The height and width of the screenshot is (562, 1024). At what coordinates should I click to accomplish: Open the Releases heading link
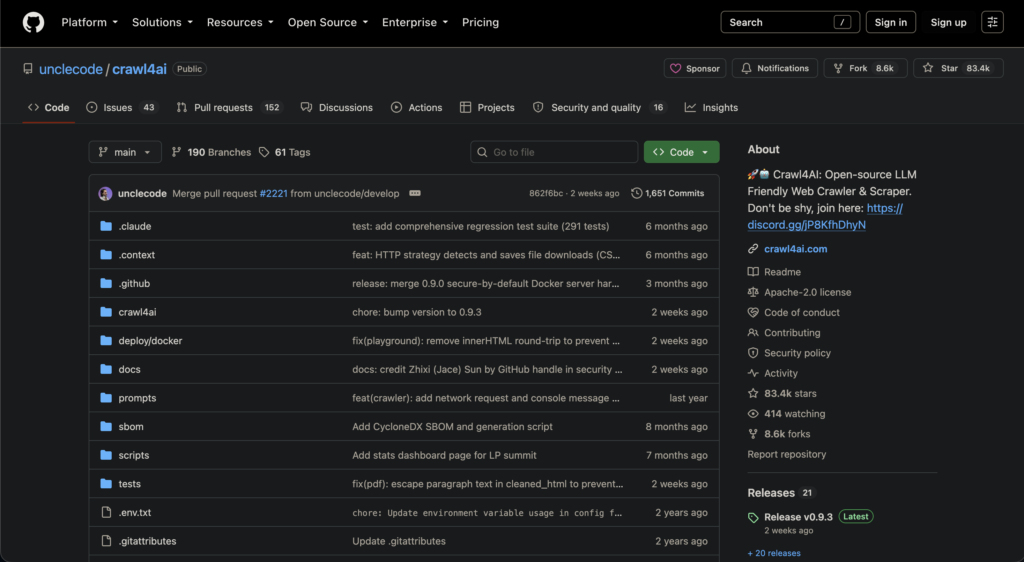pyautogui.click(x=780, y=493)
